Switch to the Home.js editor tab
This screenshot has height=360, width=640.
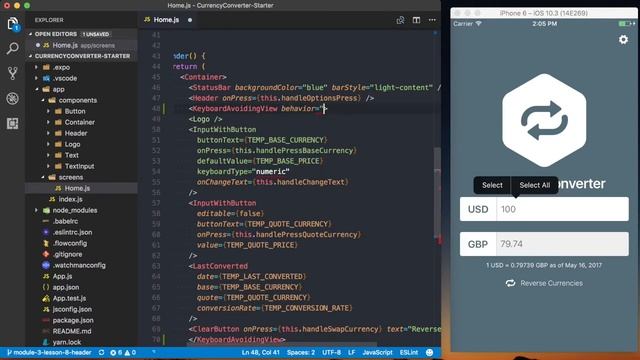point(166,20)
